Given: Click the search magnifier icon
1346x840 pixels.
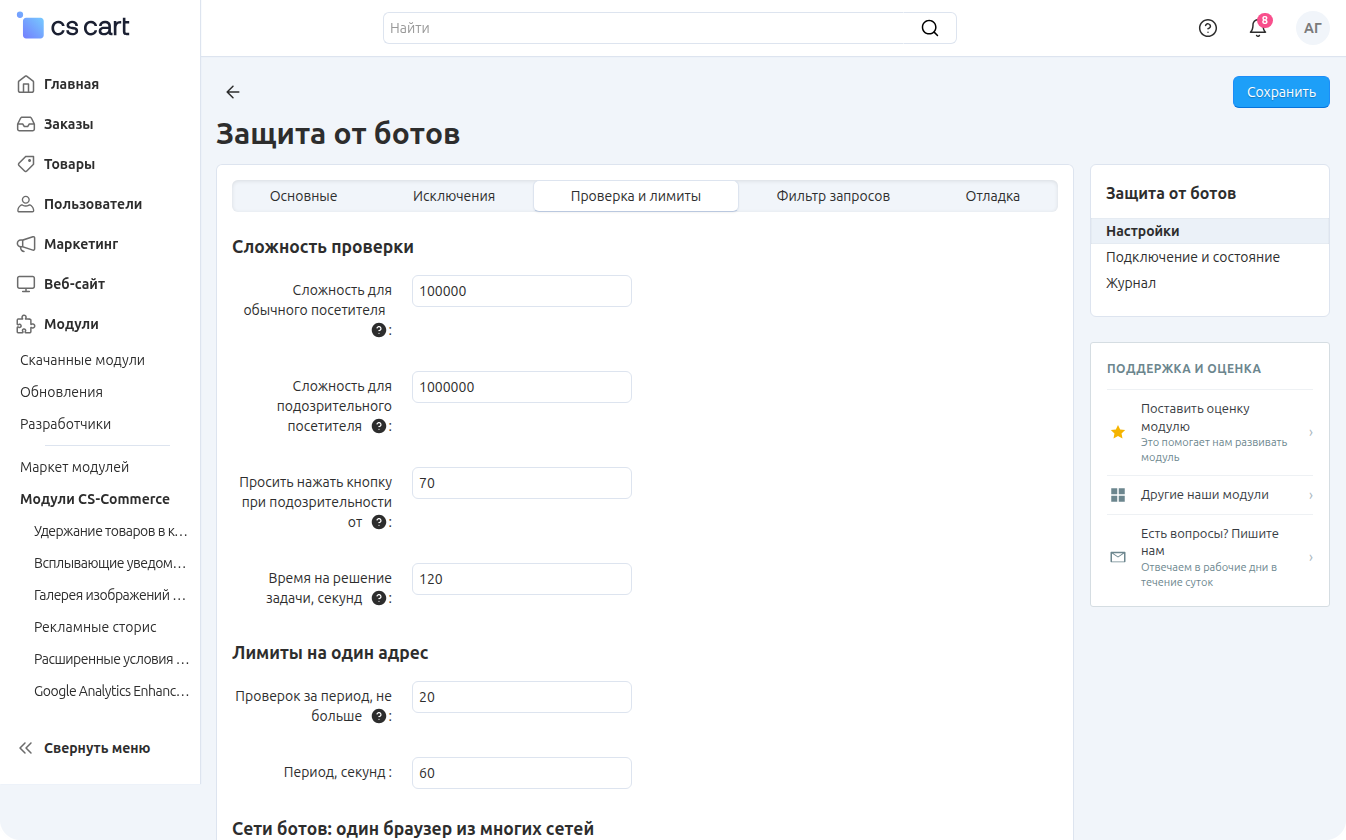Looking at the screenshot, I should (x=930, y=28).
